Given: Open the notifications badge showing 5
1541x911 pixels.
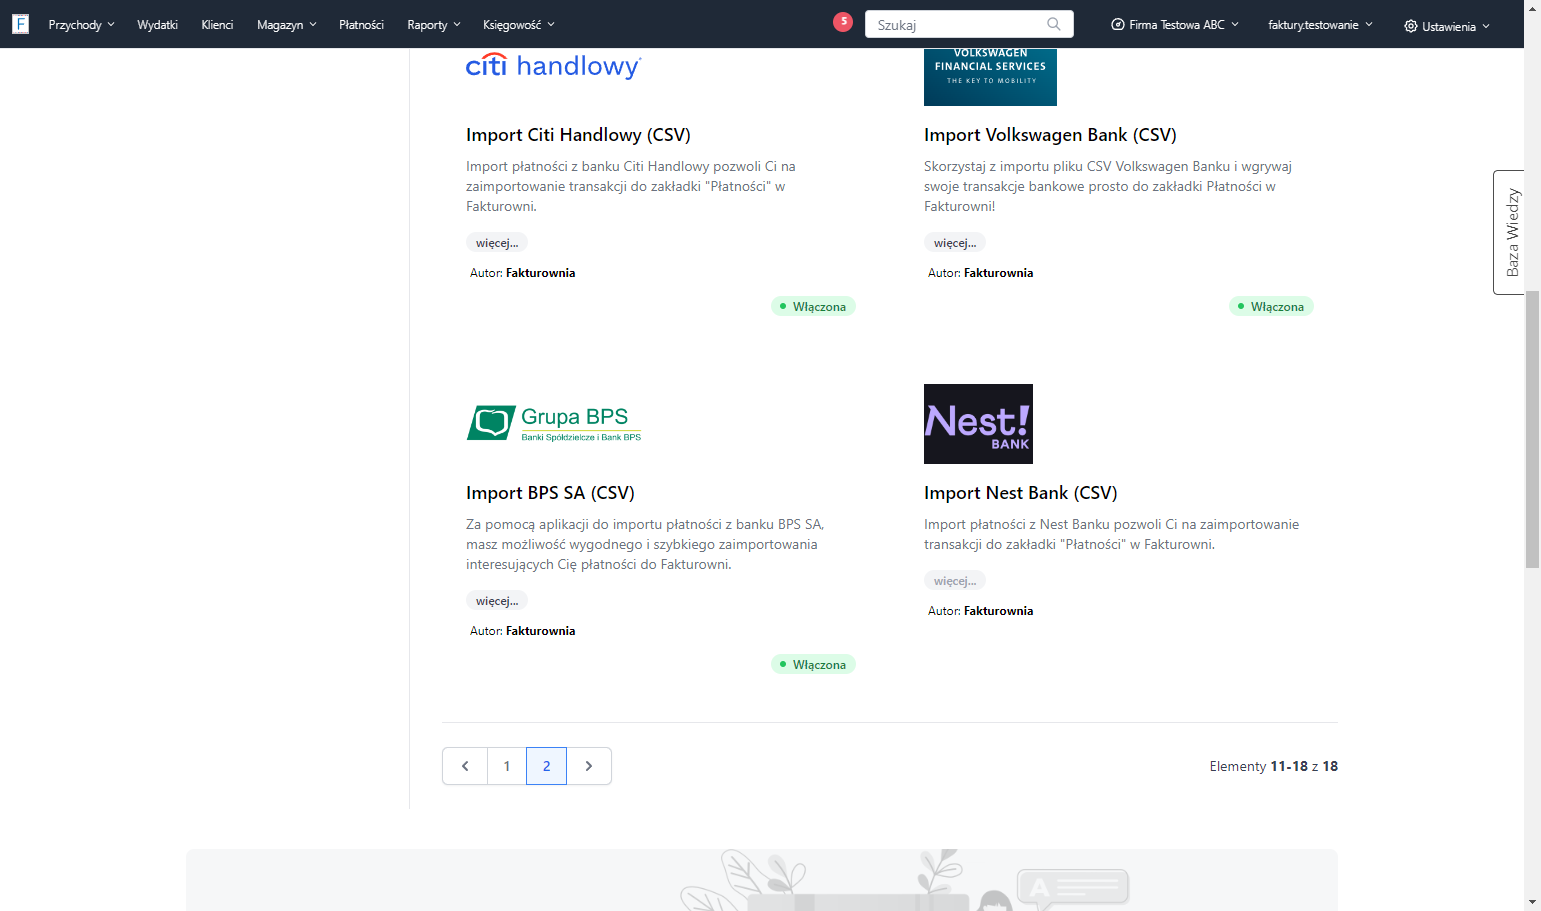Looking at the screenshot, I should coord(843,22).
